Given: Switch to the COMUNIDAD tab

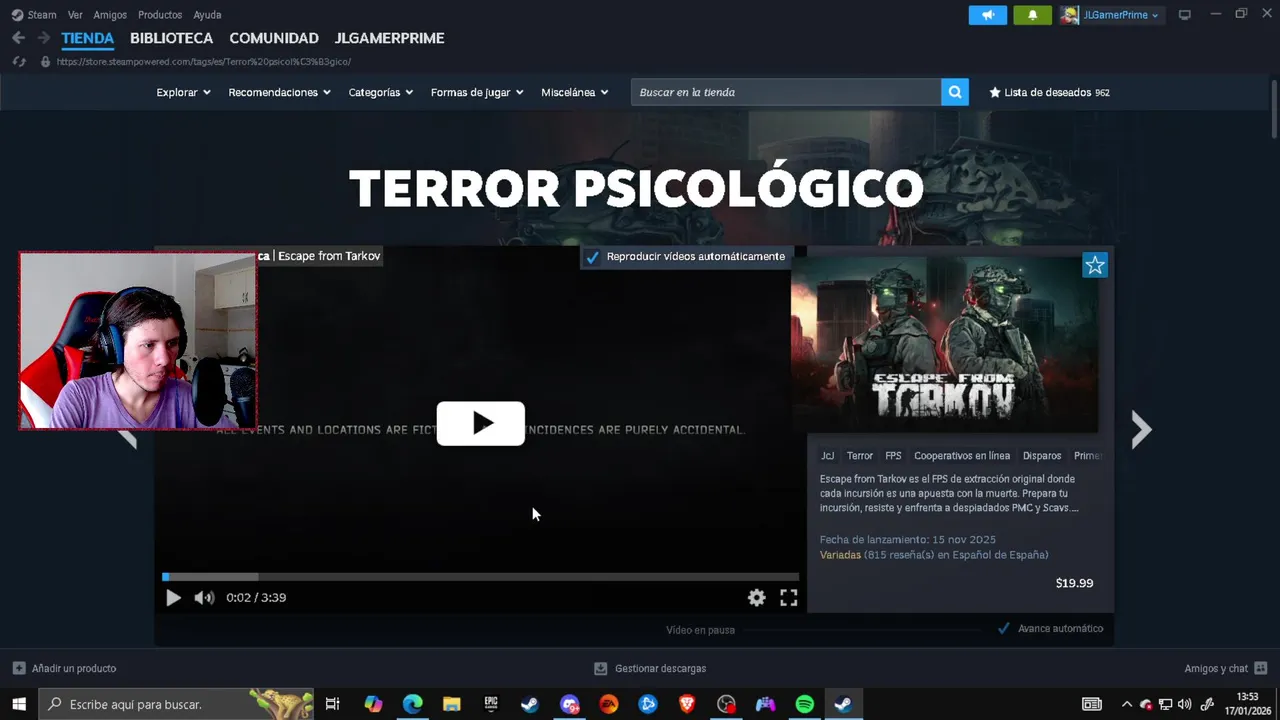Looking at the screenshot, I should (x=274, y=38).
